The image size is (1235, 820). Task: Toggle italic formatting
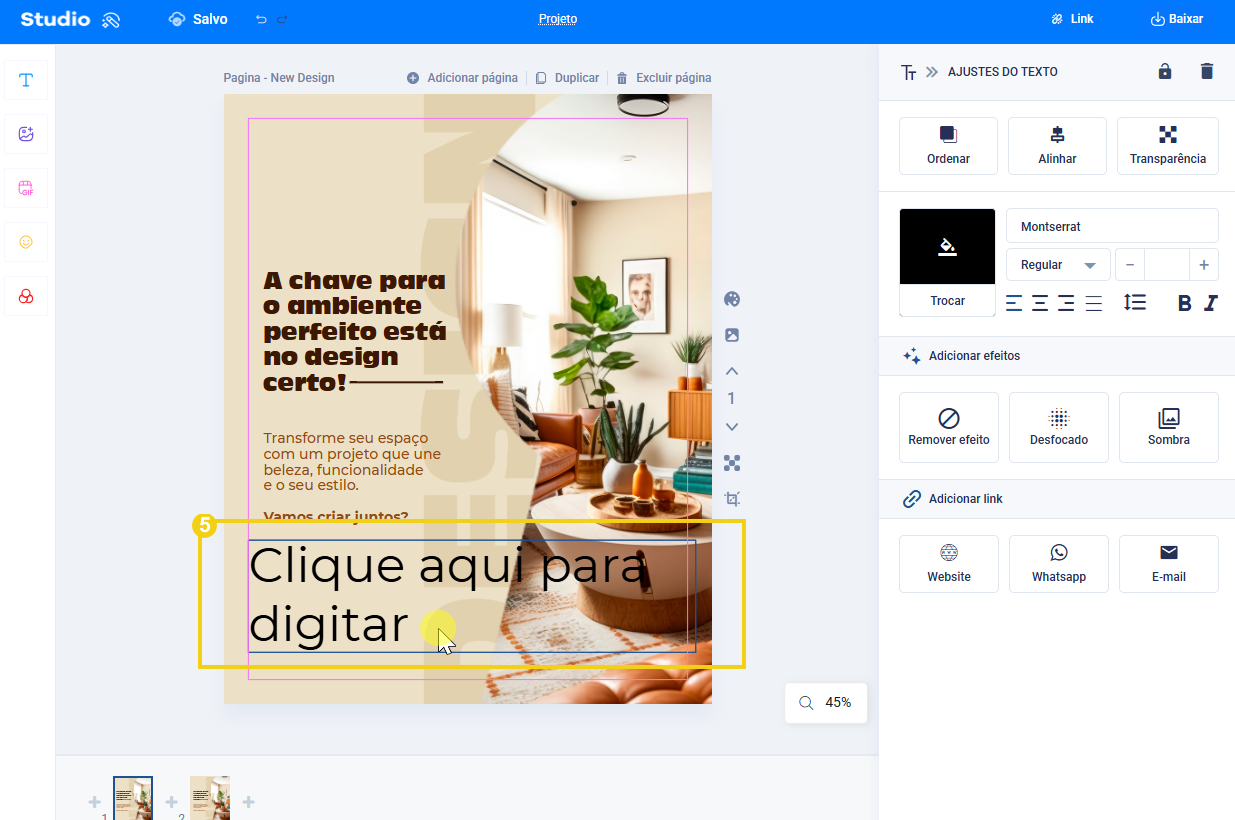click(1211, 303)
